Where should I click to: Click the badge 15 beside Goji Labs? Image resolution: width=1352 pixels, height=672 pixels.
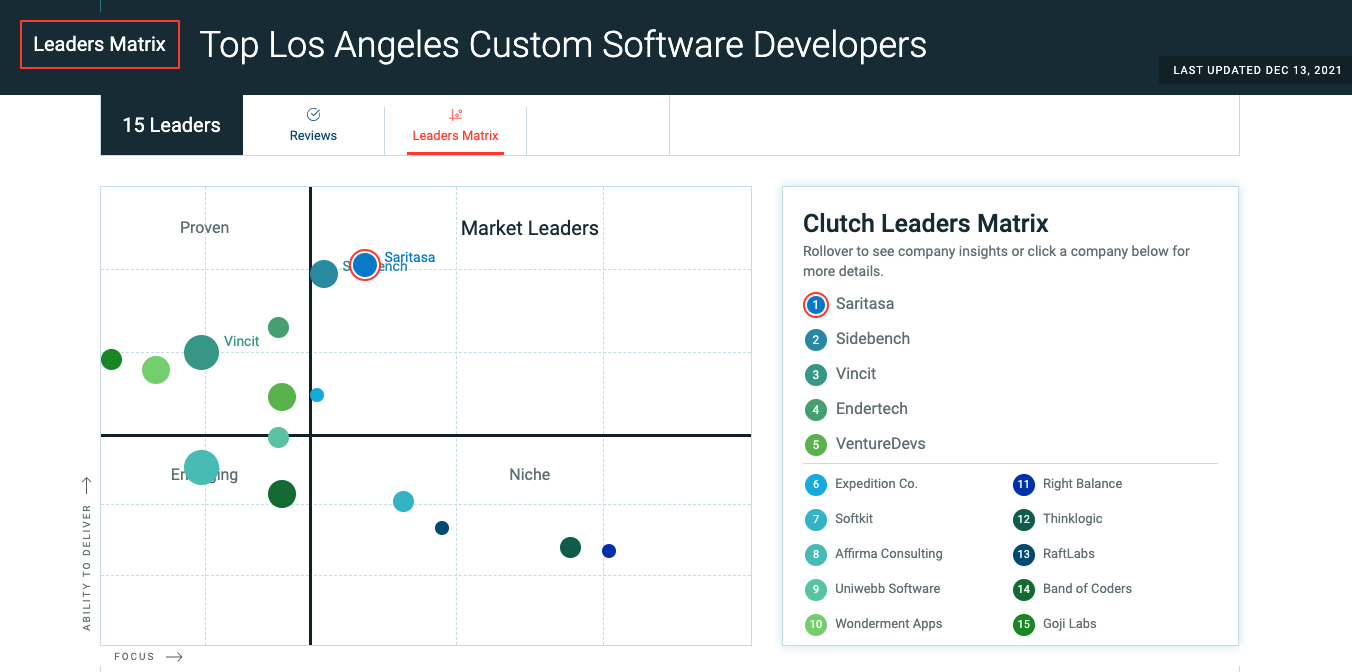pyautogui.click(x=1022, y=624)
